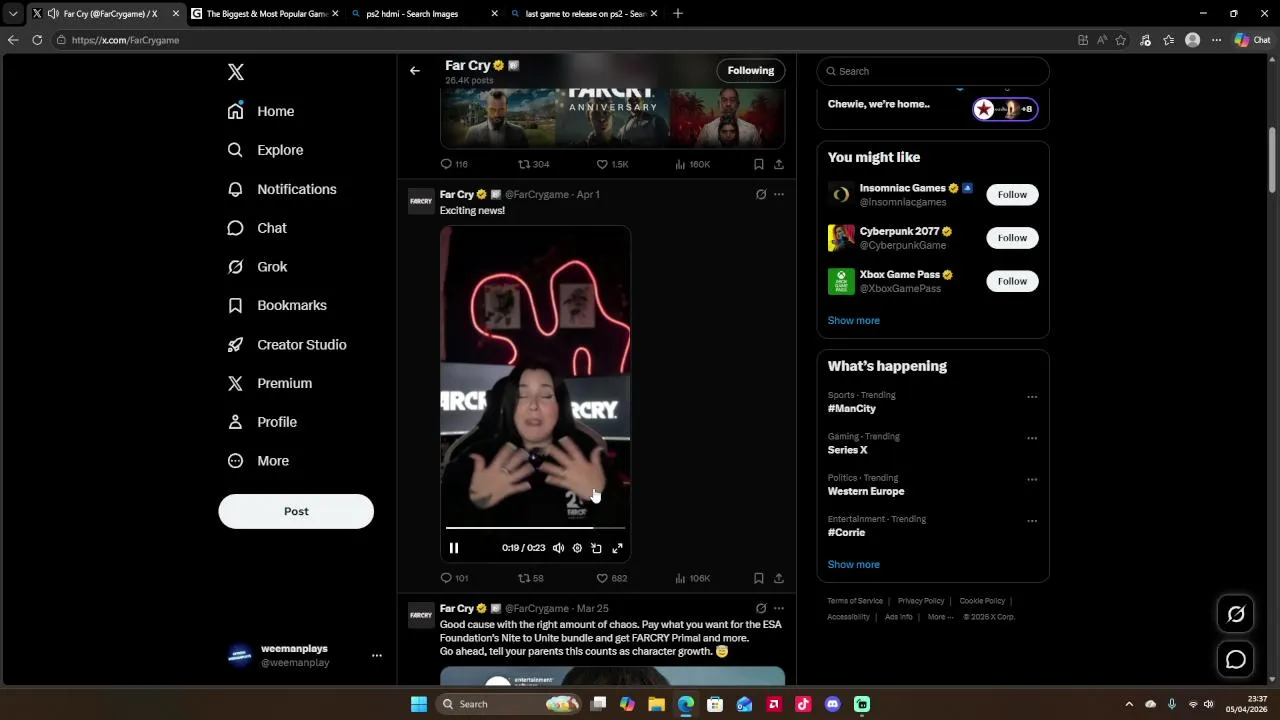The width and height of the screenshot is (1280, 720).
Task: Add page to favorites star icon
Action: tap(1121, 40)
